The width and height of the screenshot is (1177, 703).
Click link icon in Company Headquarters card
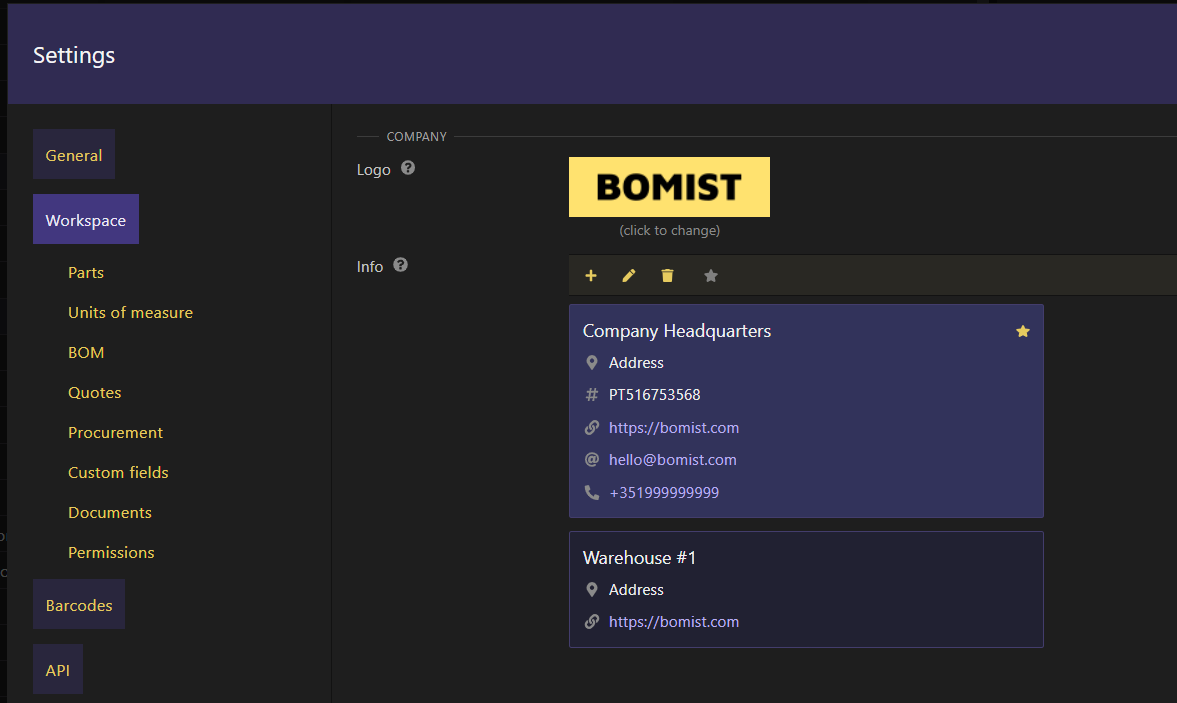pos(592,427)
